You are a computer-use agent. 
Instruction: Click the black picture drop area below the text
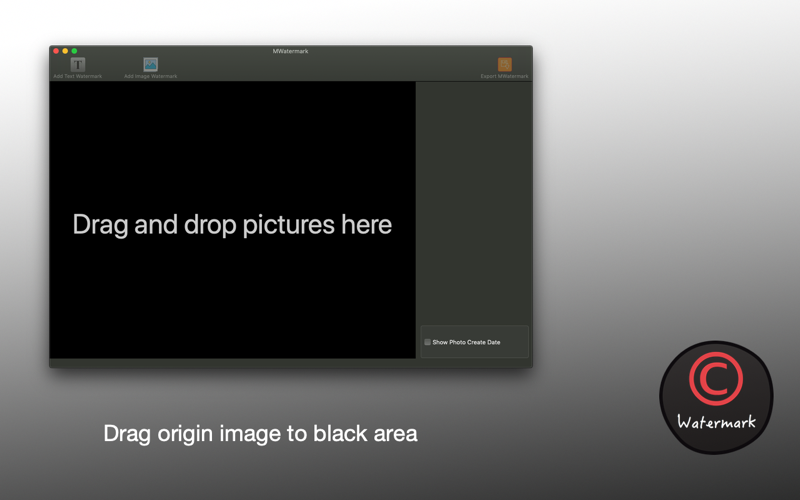coord(232,301)
